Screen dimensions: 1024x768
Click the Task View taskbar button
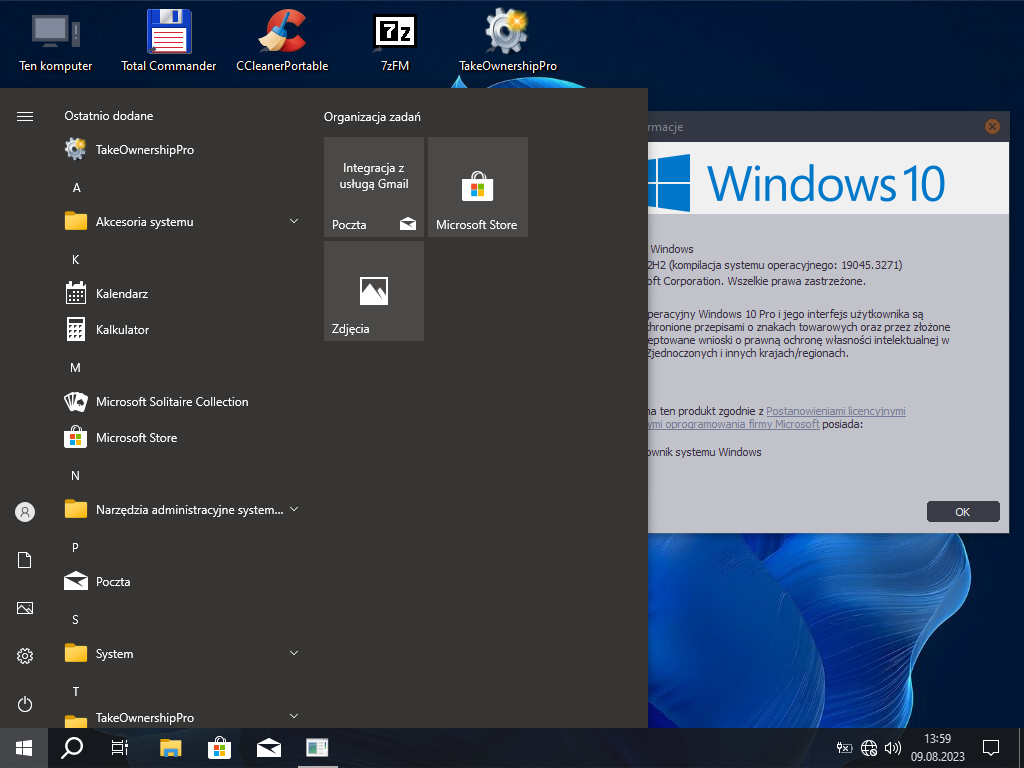[120, 747]
